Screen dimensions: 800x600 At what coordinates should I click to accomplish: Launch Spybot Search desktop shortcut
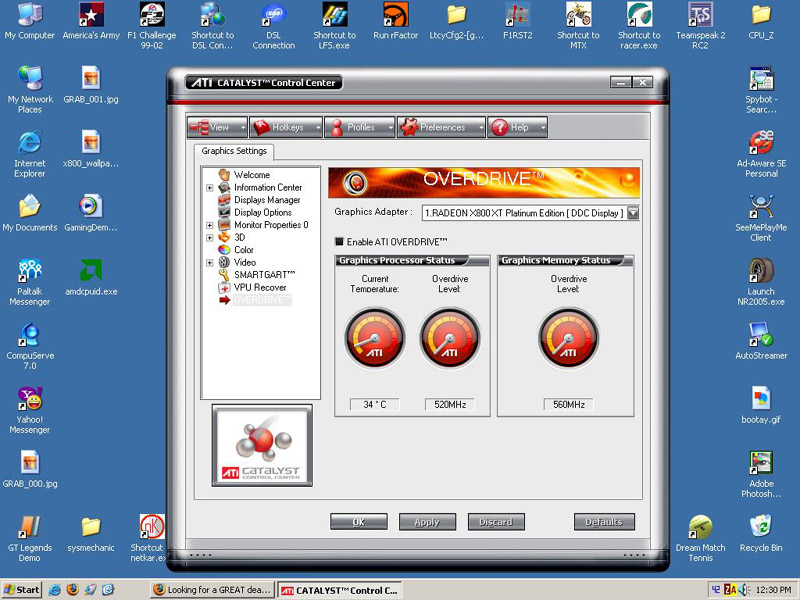pyautogui.click(x=761, y=90)
